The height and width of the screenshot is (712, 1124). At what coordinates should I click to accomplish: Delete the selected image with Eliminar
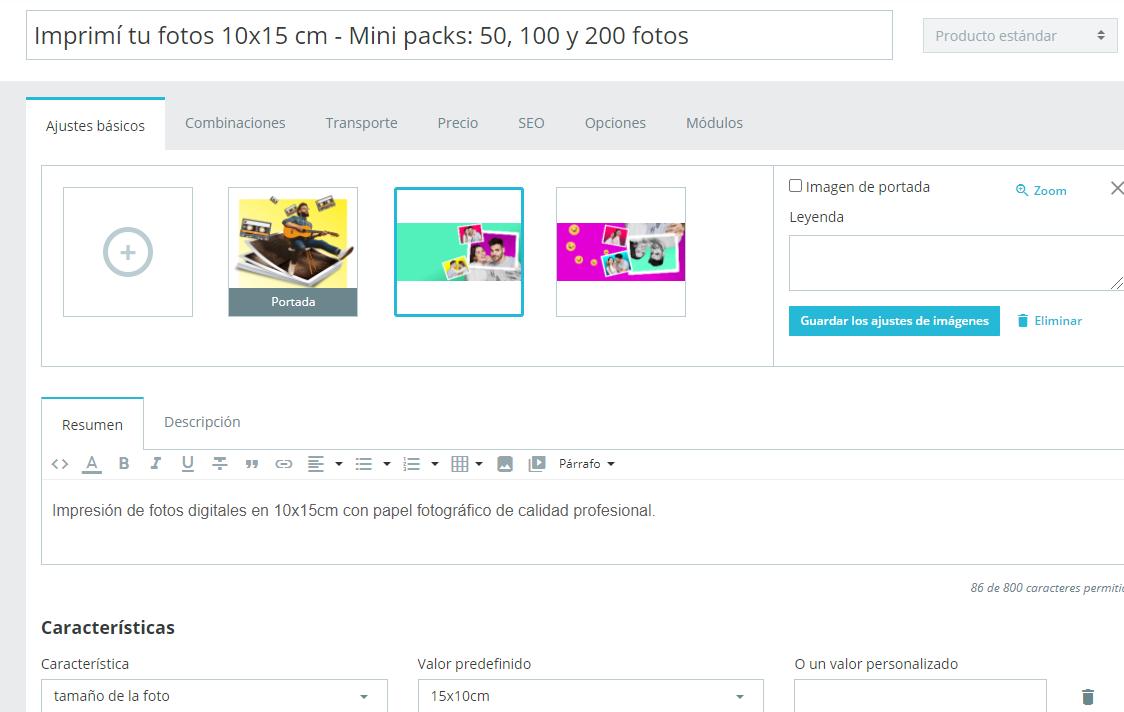click(x=1049, y=321)
